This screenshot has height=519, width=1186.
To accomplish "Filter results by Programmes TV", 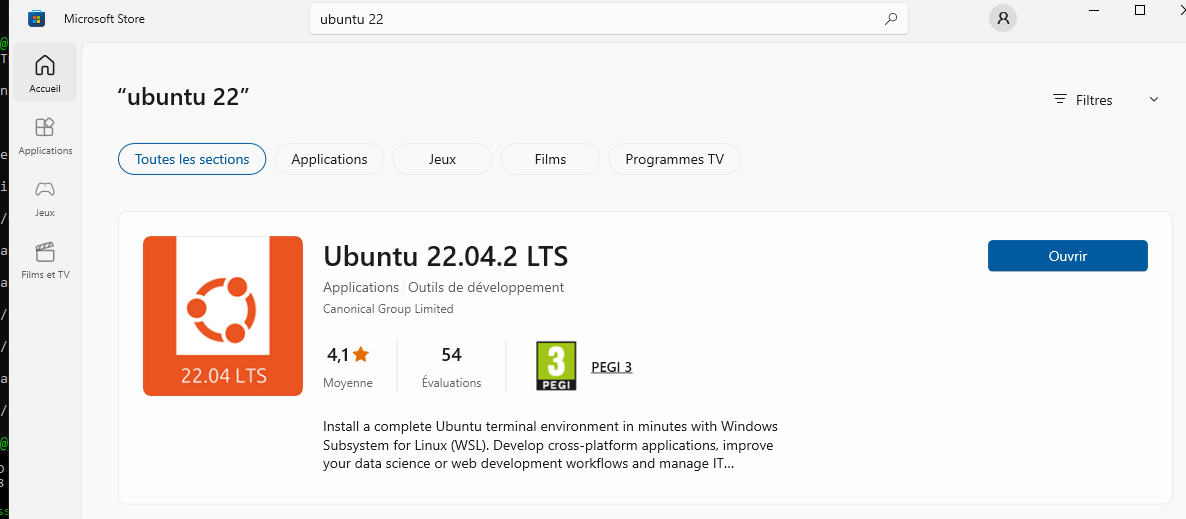I will [x=674, y=159].
